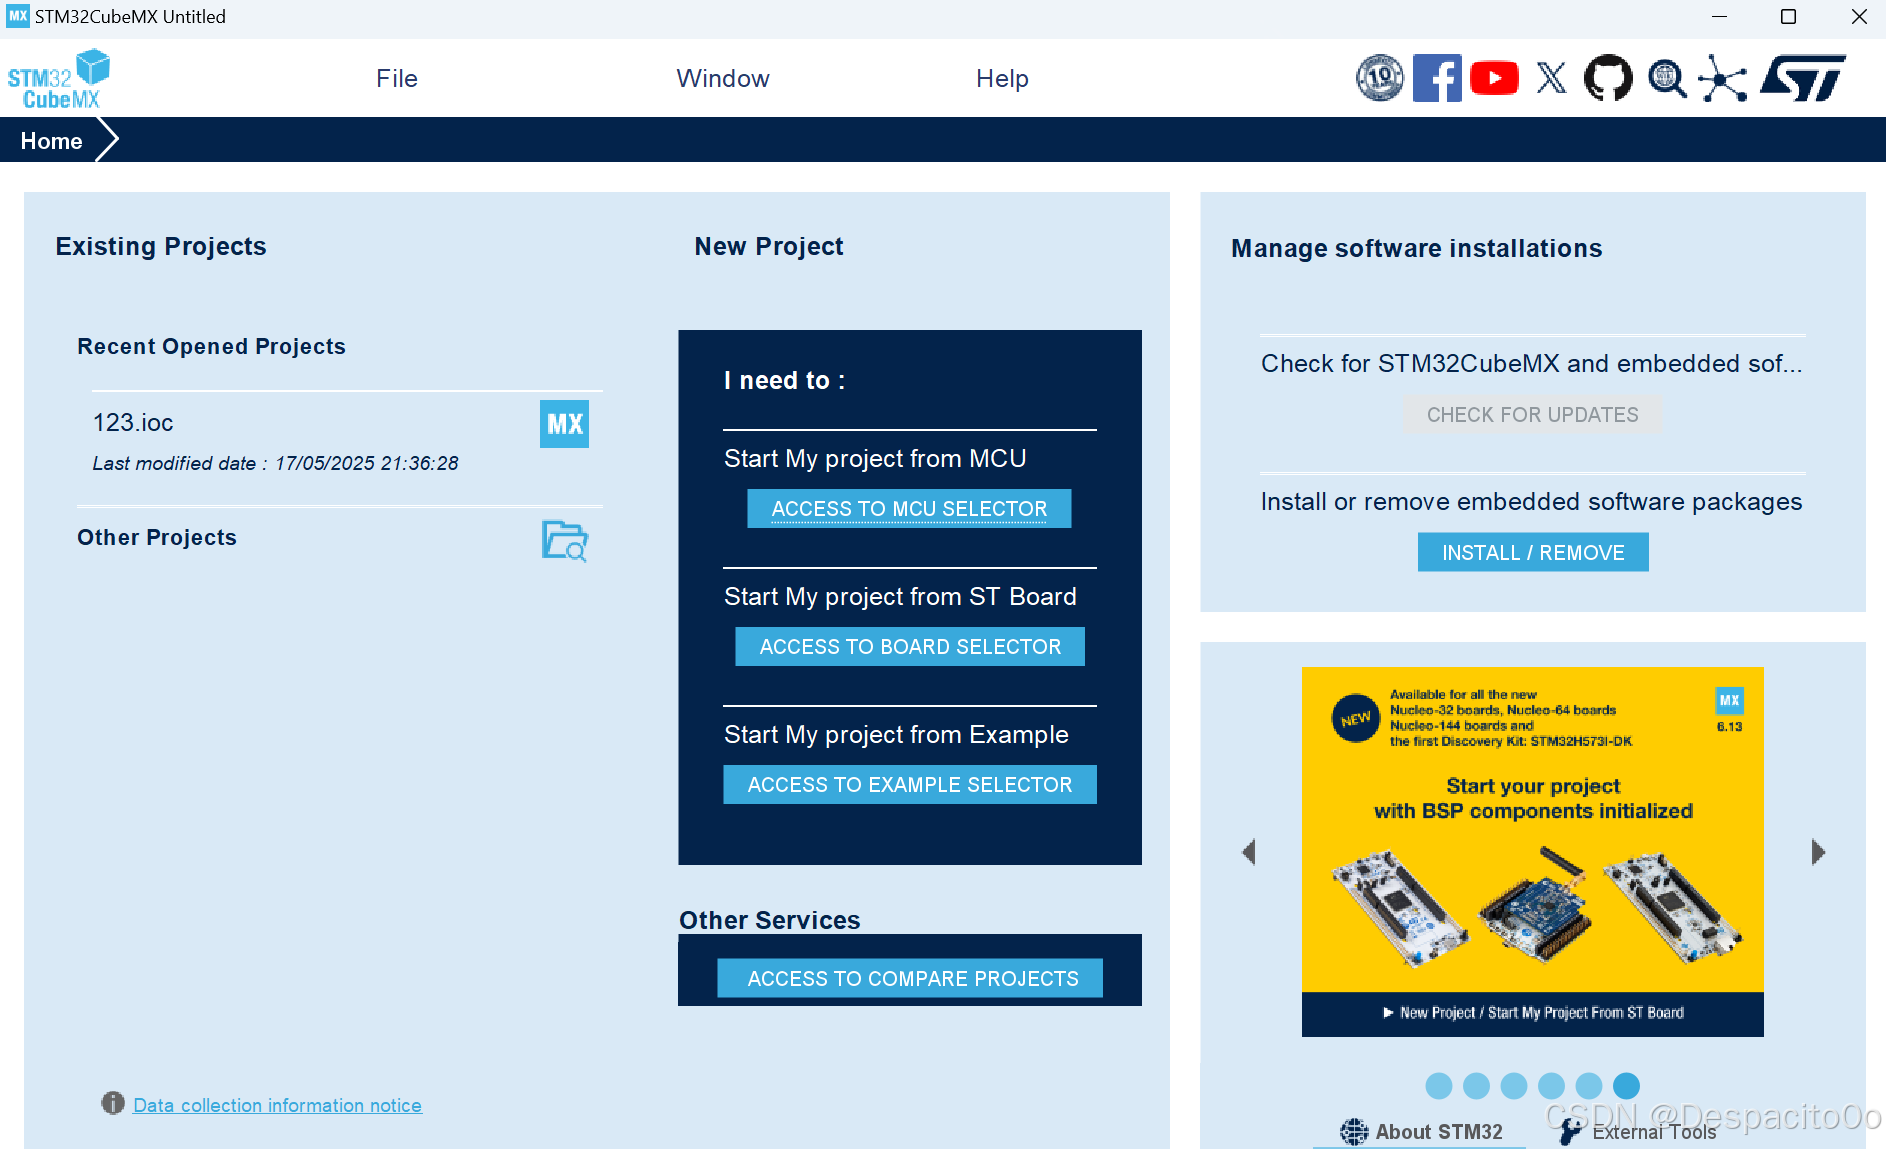Click Last modified date text of 123.ioc
This screenshot has height=1149, width=1886.
point(275,463)
